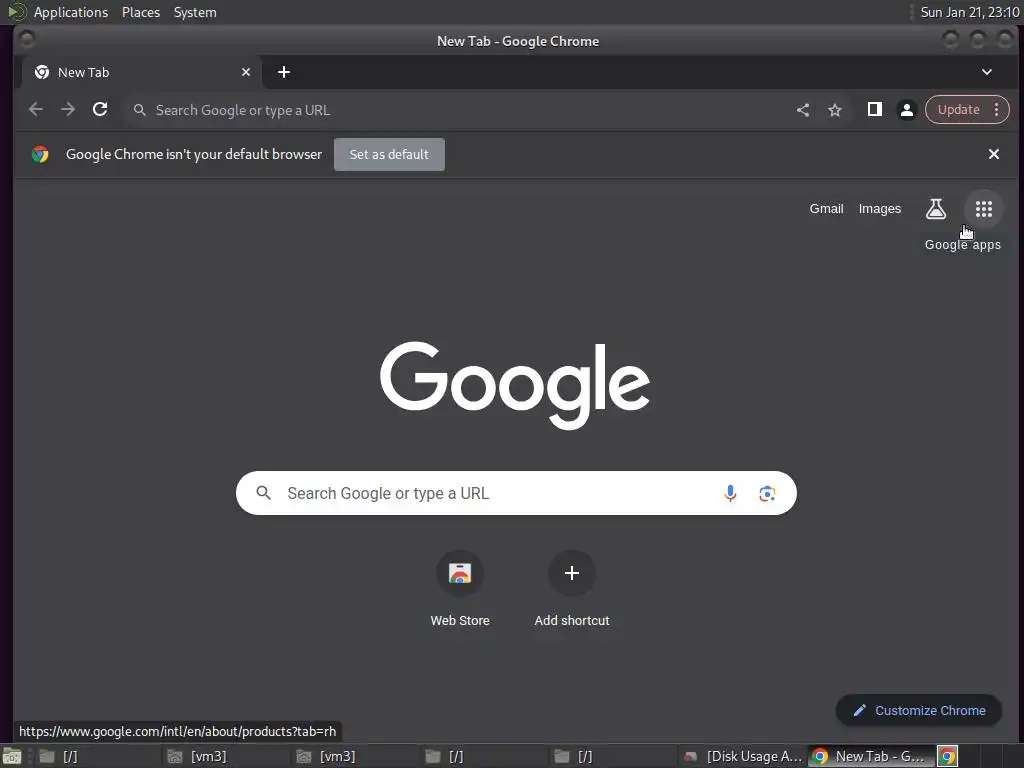The height and width of the screenshot is (768, 1024).
Task: Open the Web Store shortcut
Action: tap(460, 588)
